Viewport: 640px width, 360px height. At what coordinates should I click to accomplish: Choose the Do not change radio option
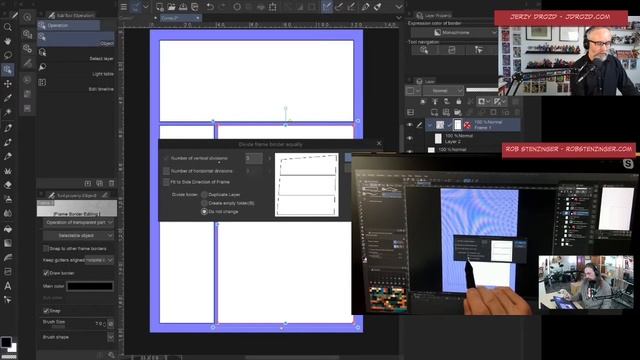click(204, 211)
